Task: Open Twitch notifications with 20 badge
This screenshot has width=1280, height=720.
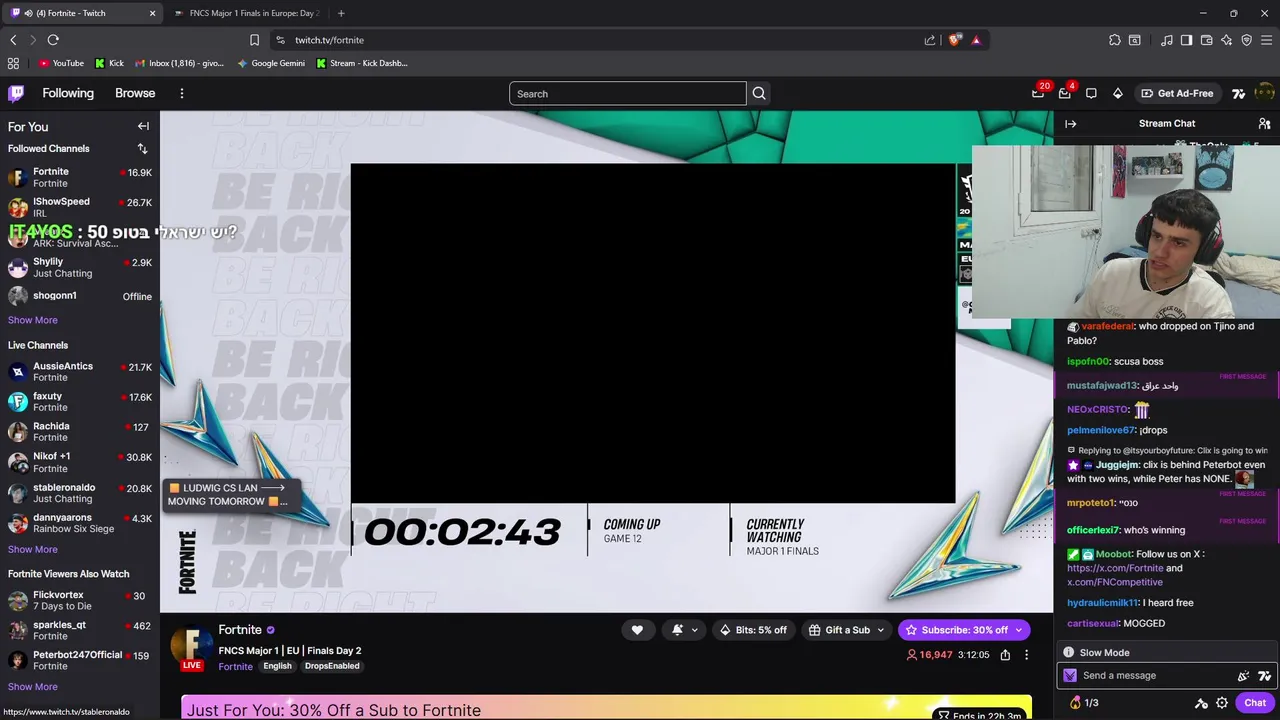Action: click(x=1038, y=93)
